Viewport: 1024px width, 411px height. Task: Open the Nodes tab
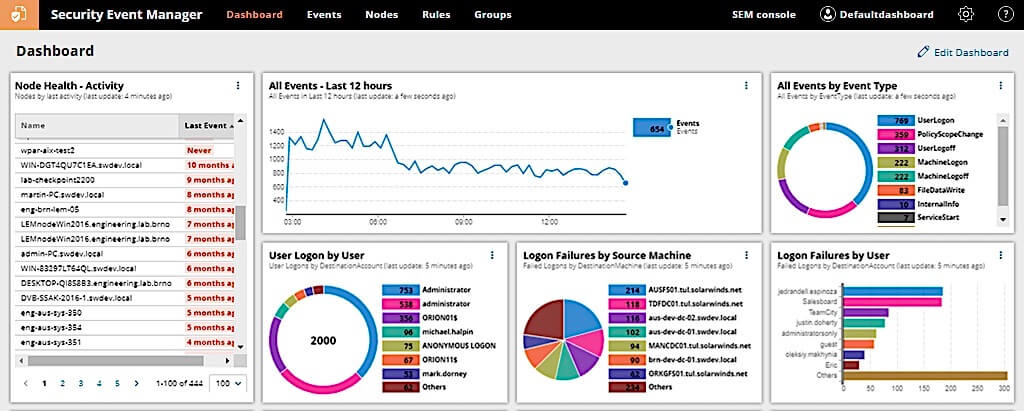pos(381,14)
